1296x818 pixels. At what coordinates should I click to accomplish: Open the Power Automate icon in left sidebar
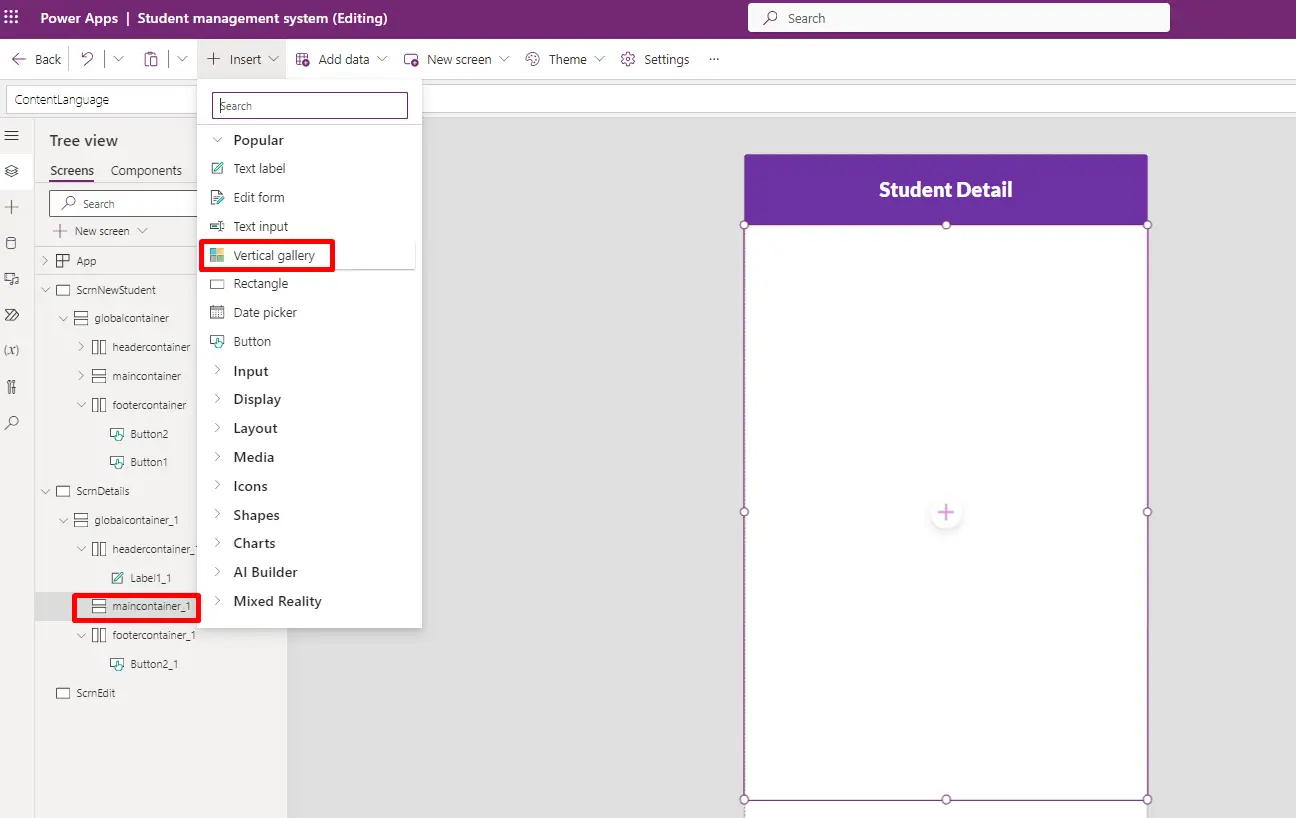pyautogui.click(x=12, y=315)
